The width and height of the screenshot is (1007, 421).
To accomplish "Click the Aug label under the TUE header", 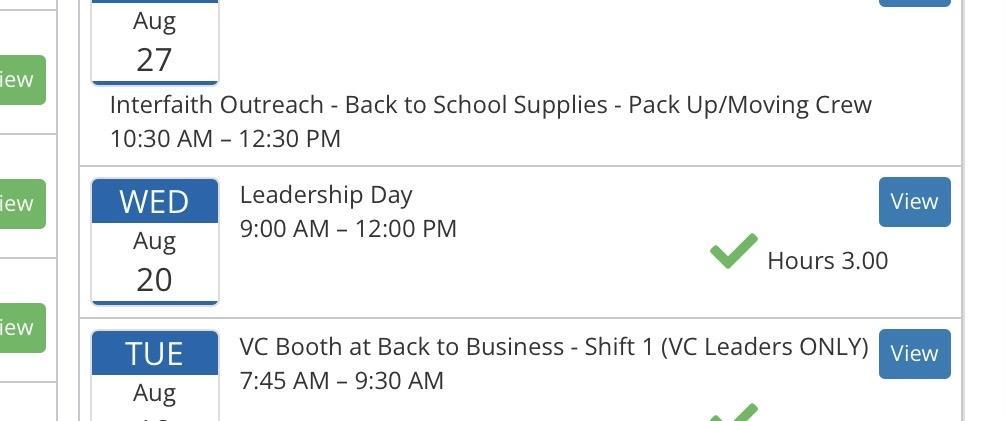I will (x=154, y=393).
